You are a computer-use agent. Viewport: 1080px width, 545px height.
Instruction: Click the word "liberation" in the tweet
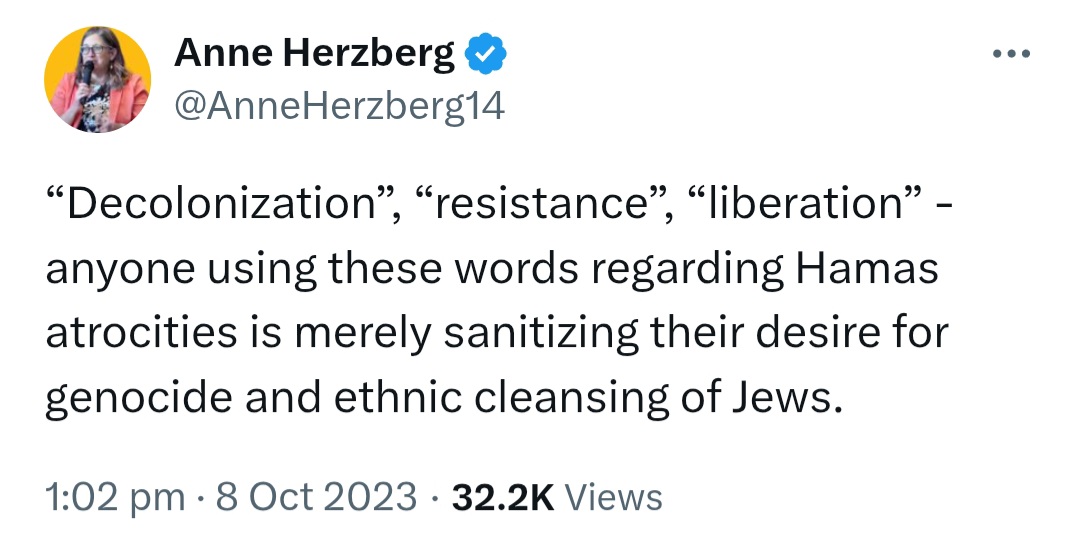(802, 204)
